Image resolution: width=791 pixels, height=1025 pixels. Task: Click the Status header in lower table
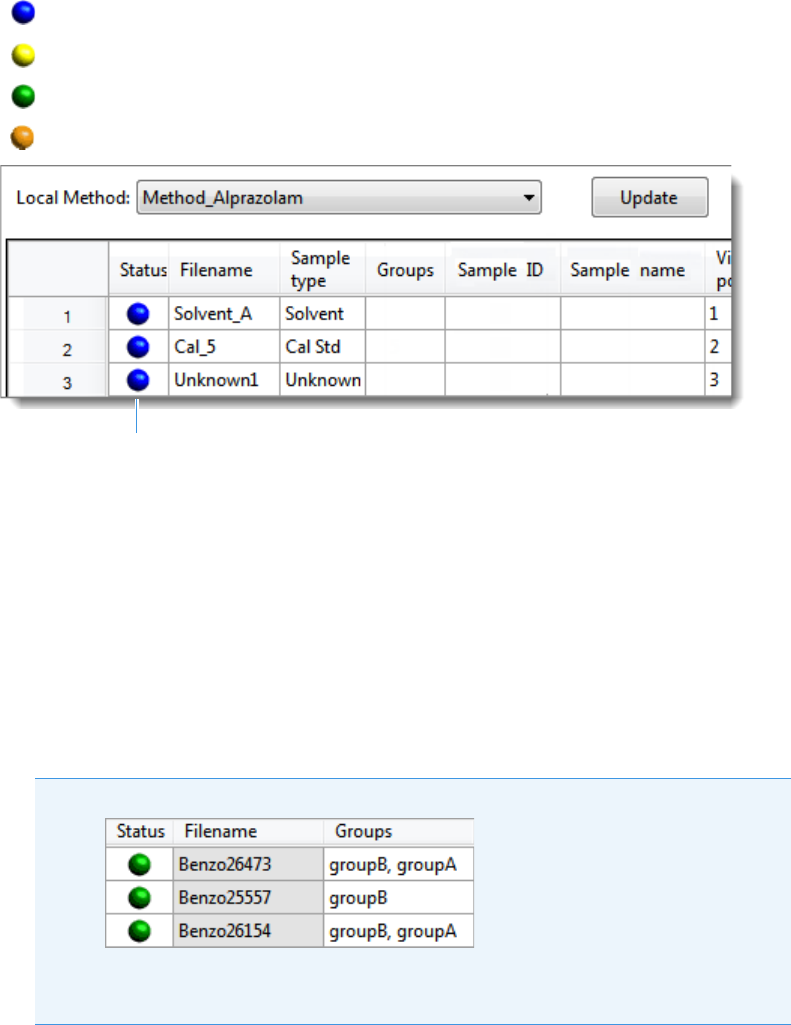pos(140,831)
